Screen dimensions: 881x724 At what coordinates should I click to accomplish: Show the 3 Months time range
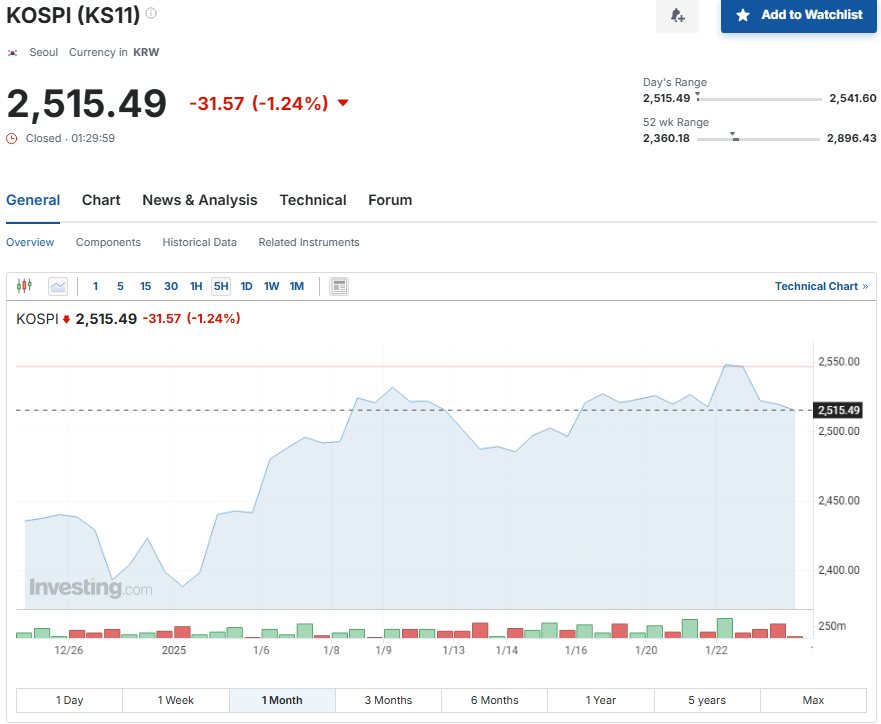coord(388,700)
